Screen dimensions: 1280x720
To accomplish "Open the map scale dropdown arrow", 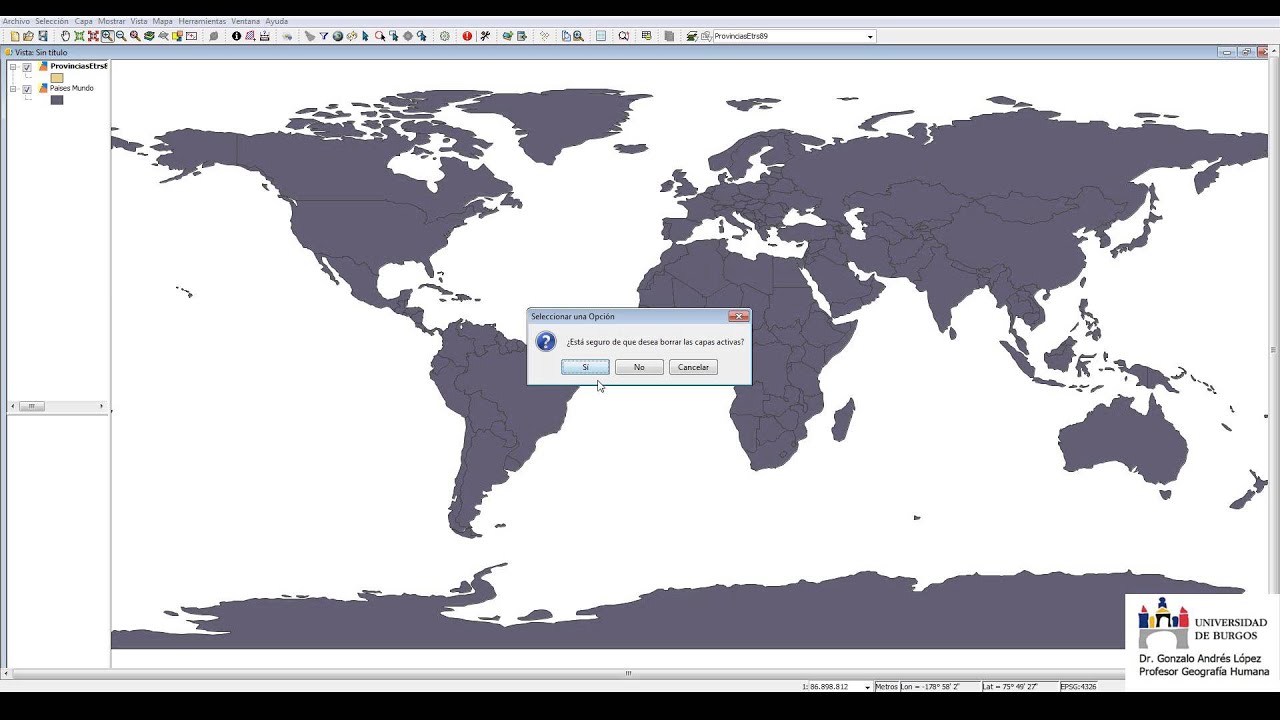I will pyautogui.click(x=867, y=687).
